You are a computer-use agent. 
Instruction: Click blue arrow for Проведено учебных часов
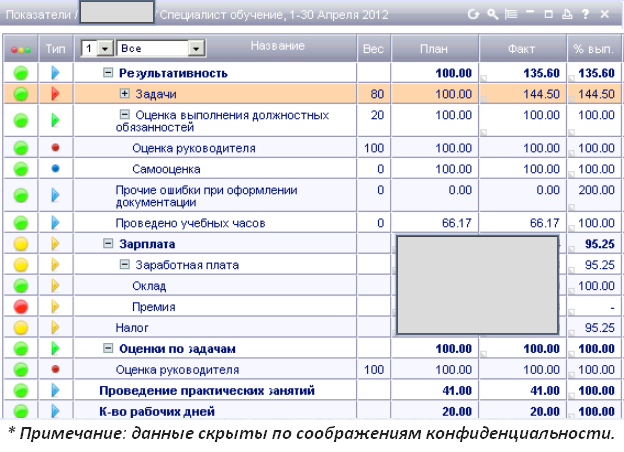(x=55, y=222)
